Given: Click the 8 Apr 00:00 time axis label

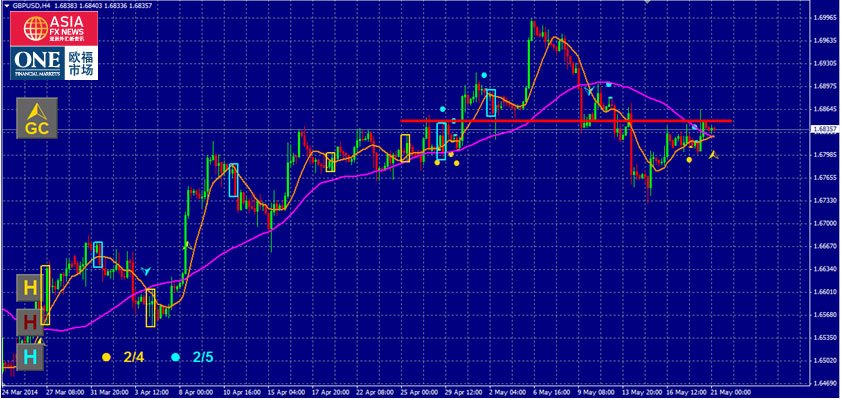Looking at the screenshot, I should pyautogui.click(x=188, y=392).
